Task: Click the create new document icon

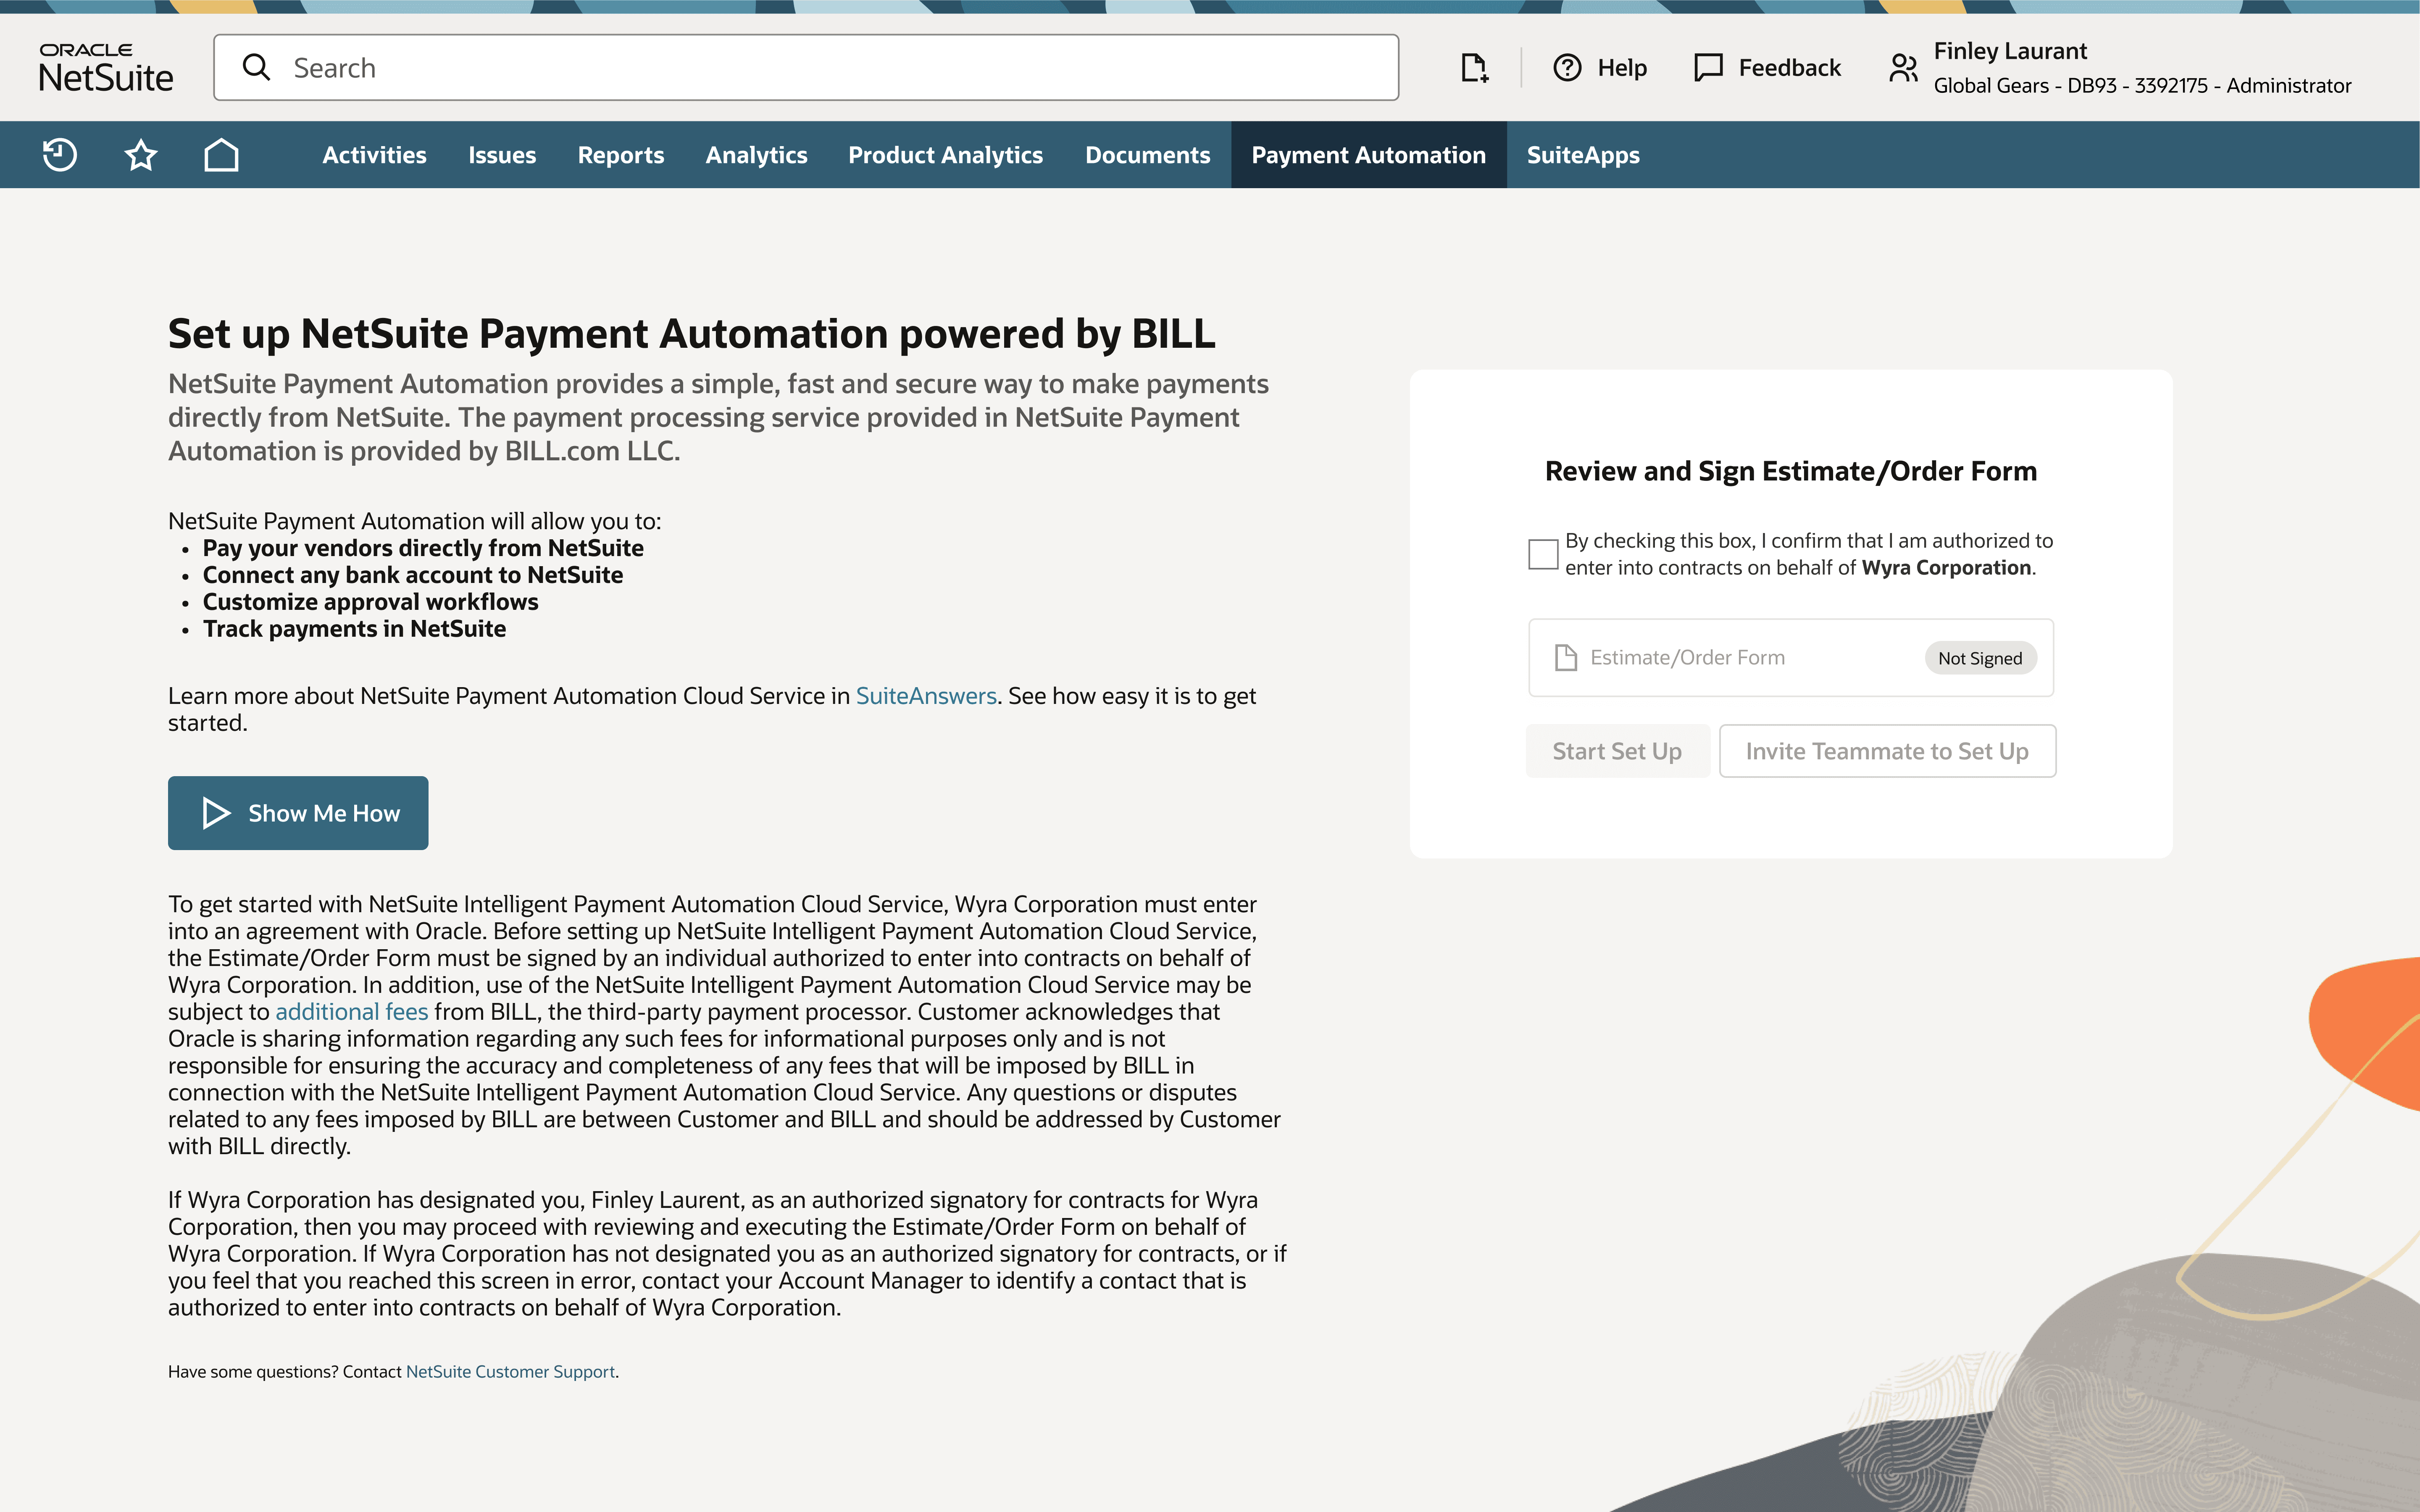Action: [x=1474, y=68]
